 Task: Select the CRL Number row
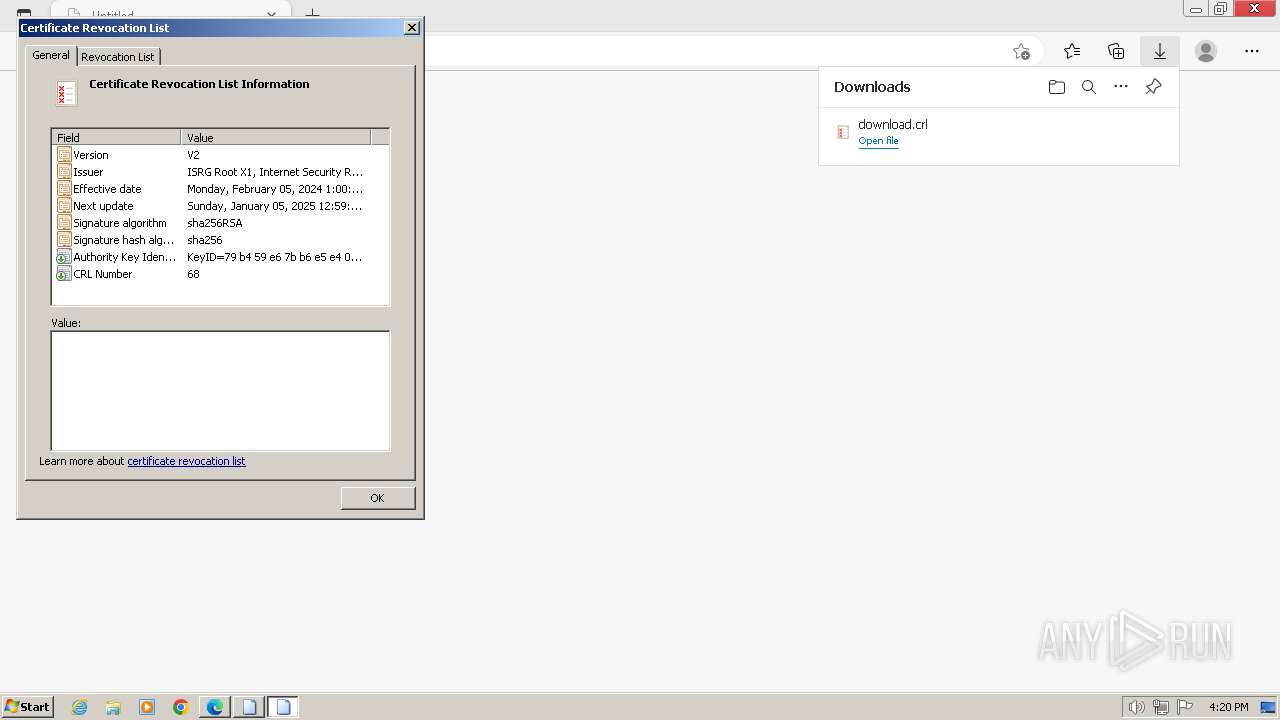220,274
